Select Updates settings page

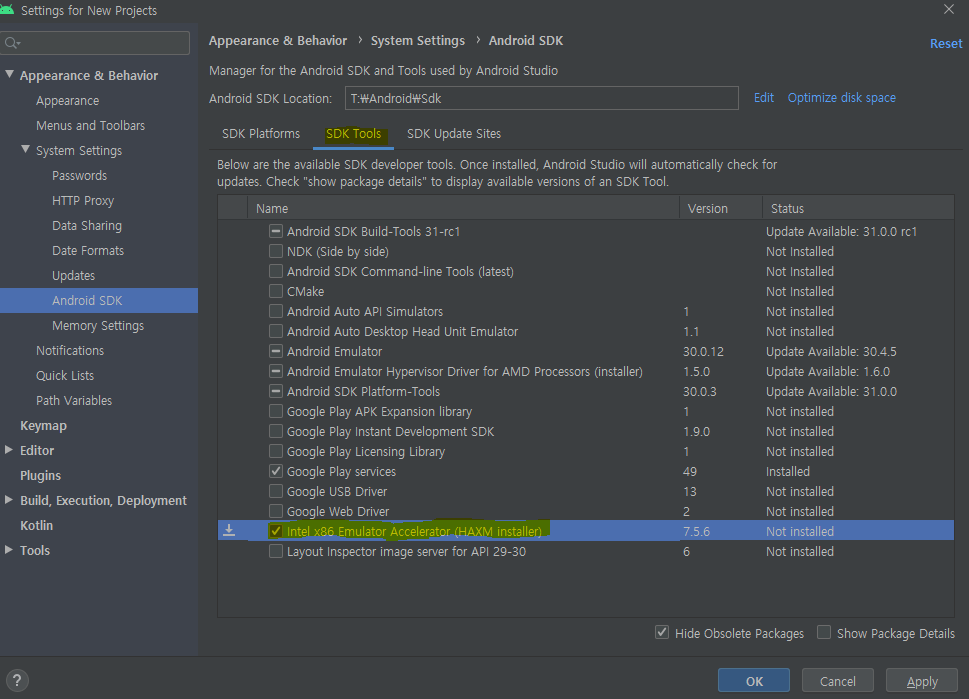click(x=74, y=276)
